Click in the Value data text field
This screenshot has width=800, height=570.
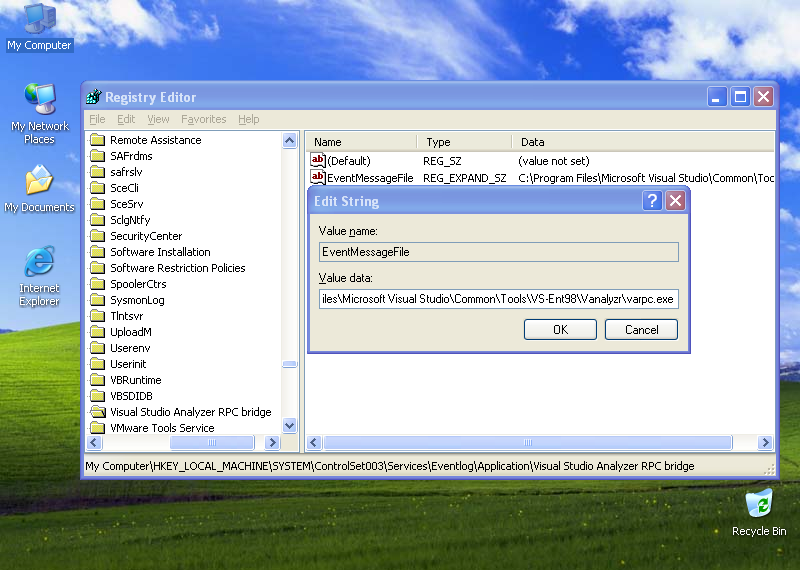[498, 298]
